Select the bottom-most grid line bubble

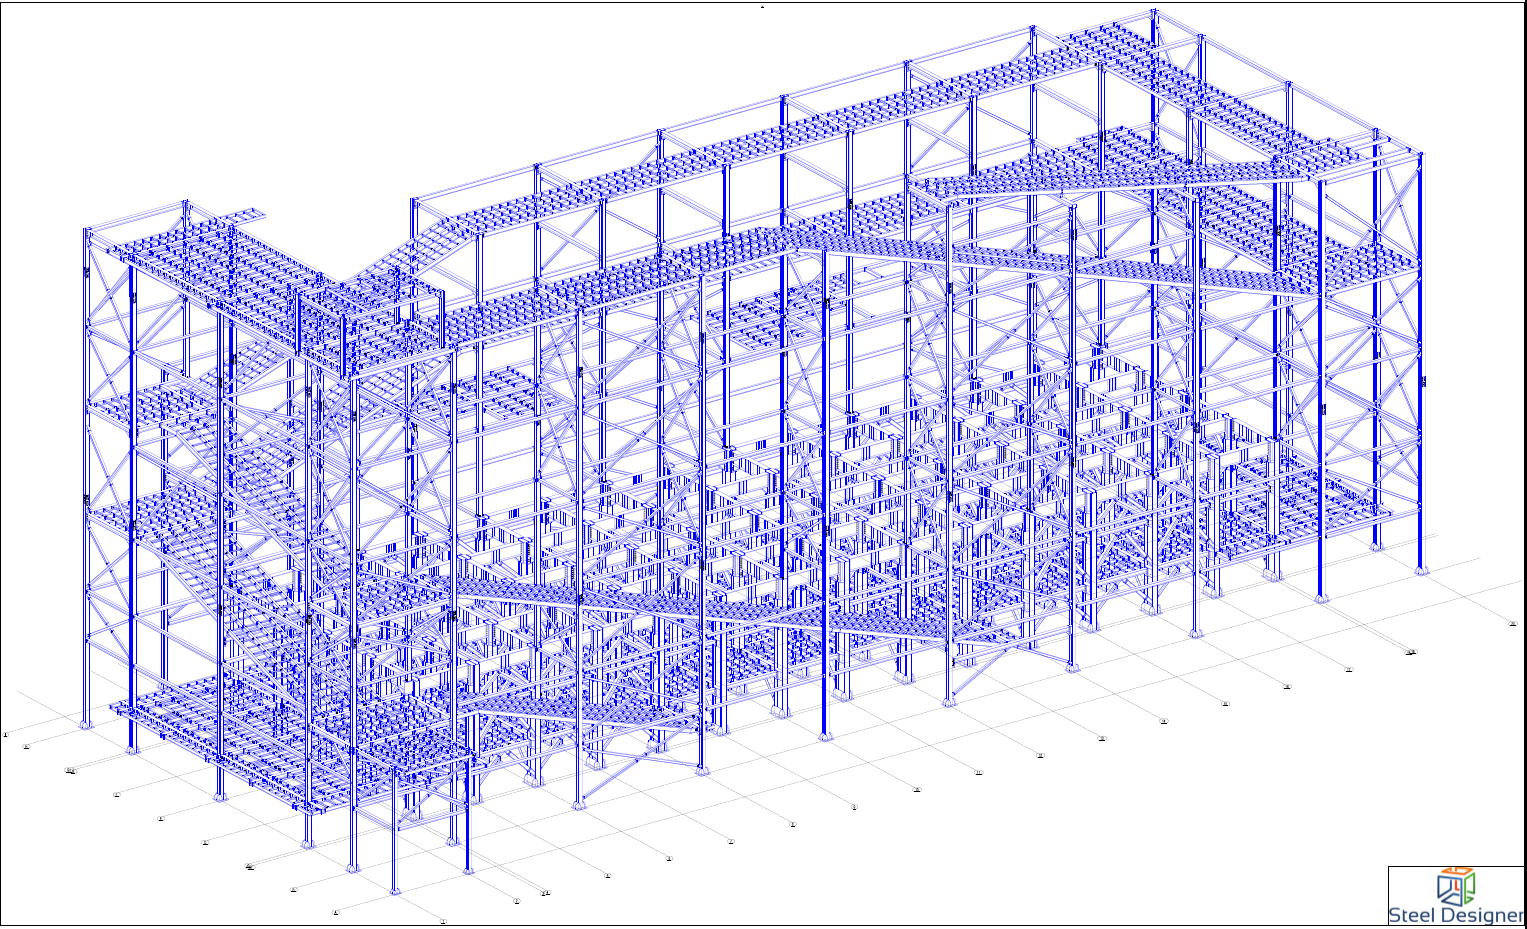click(x=443, y=921)
